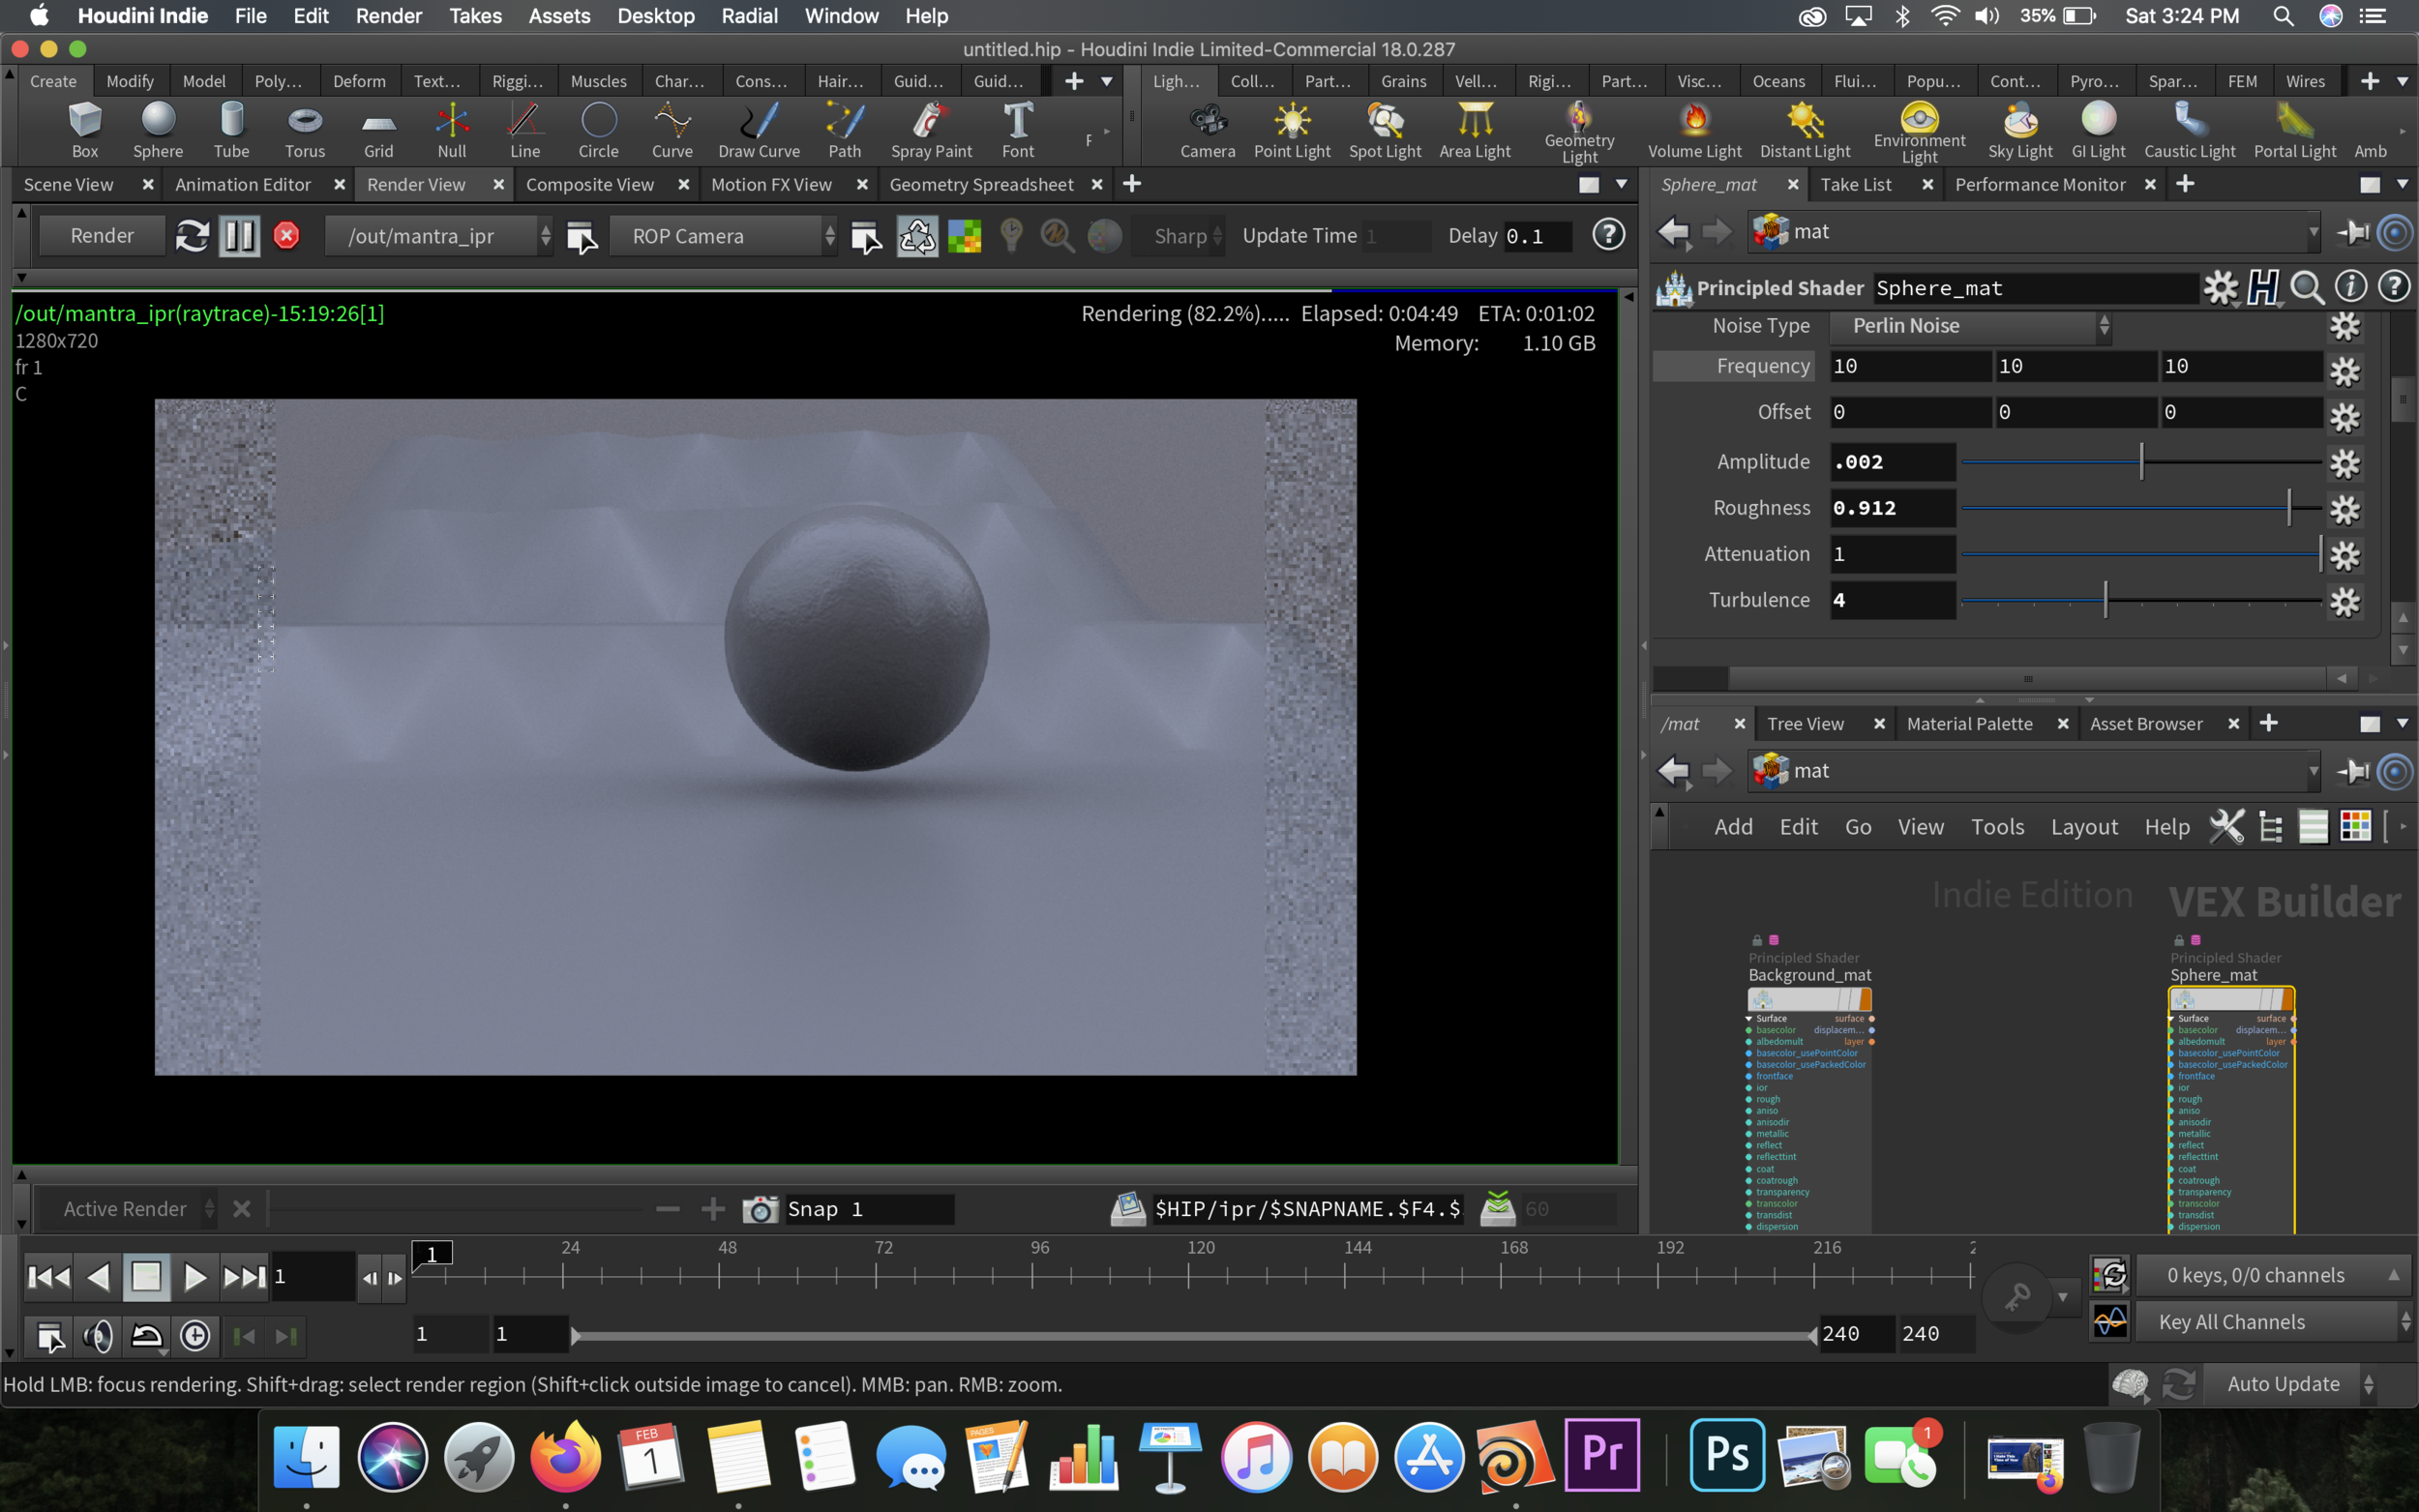Click the Environment Light tool
The height and width of the screenshot is (1512, 2419).
point(1918,130)
